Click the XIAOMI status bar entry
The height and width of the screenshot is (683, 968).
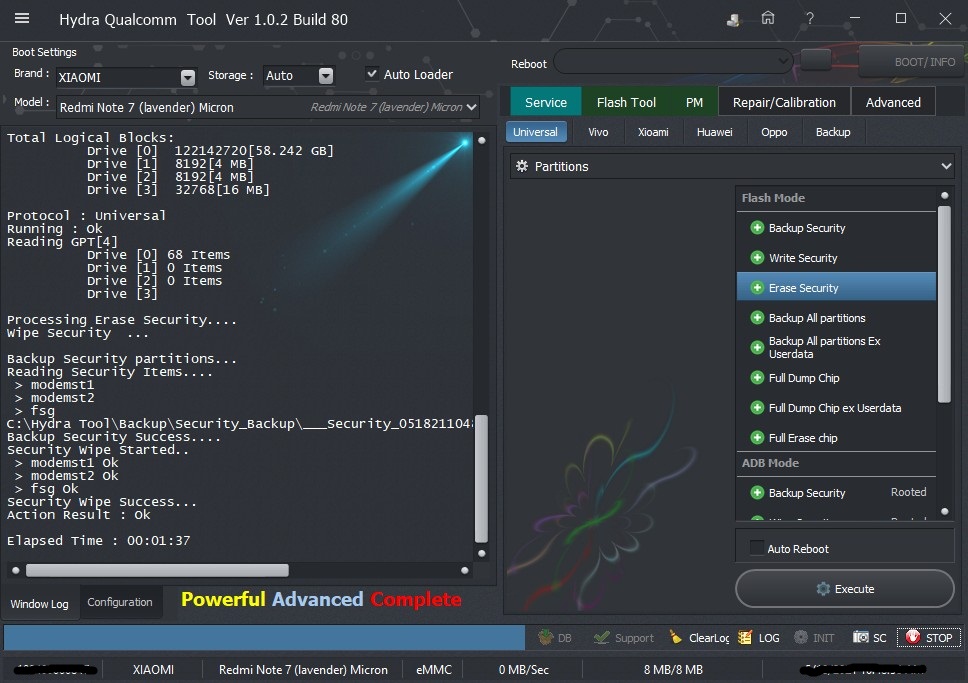pyautogui.click(x=153, y=669)
